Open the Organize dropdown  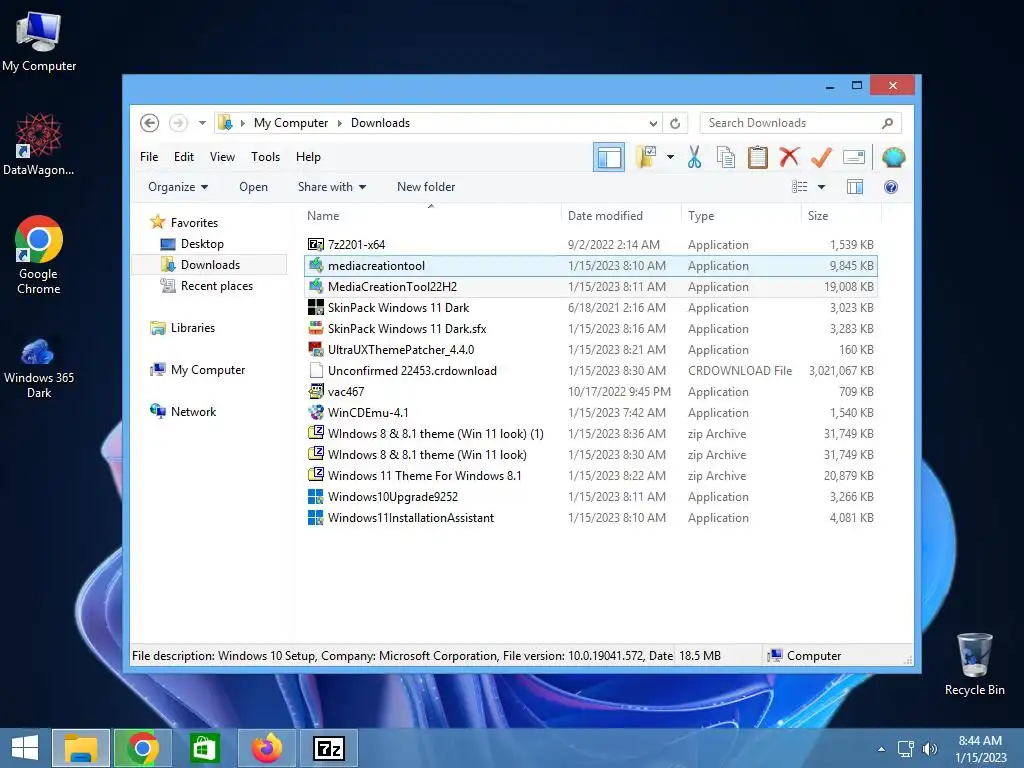pyautogui.click(x=178, y=187)
